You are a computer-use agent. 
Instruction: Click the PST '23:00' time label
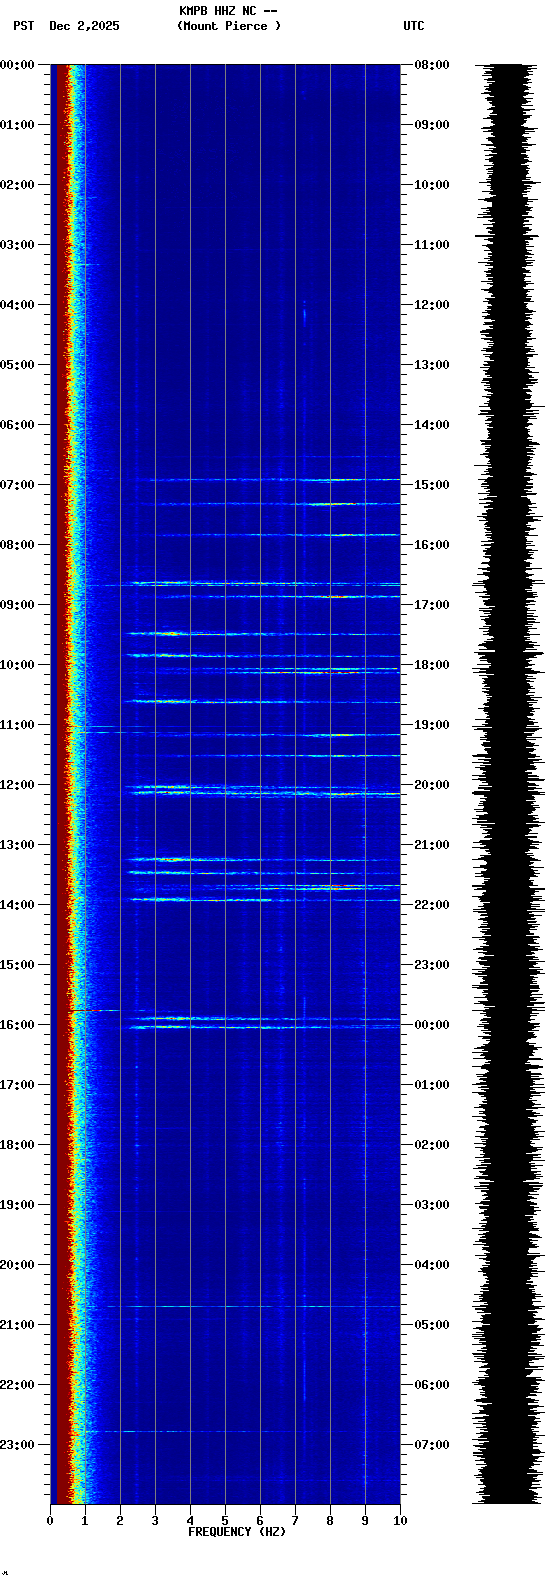click(18, 1445)
